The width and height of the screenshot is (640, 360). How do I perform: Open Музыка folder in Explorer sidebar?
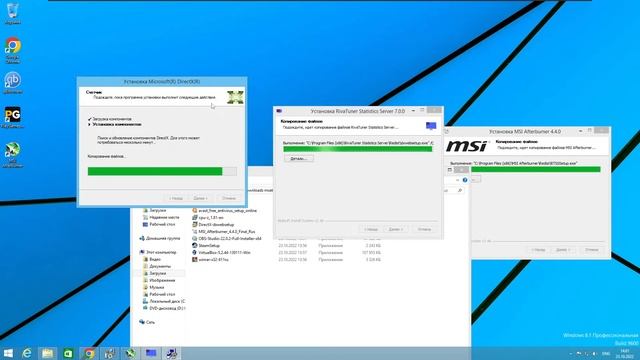(x=153, y=287)
